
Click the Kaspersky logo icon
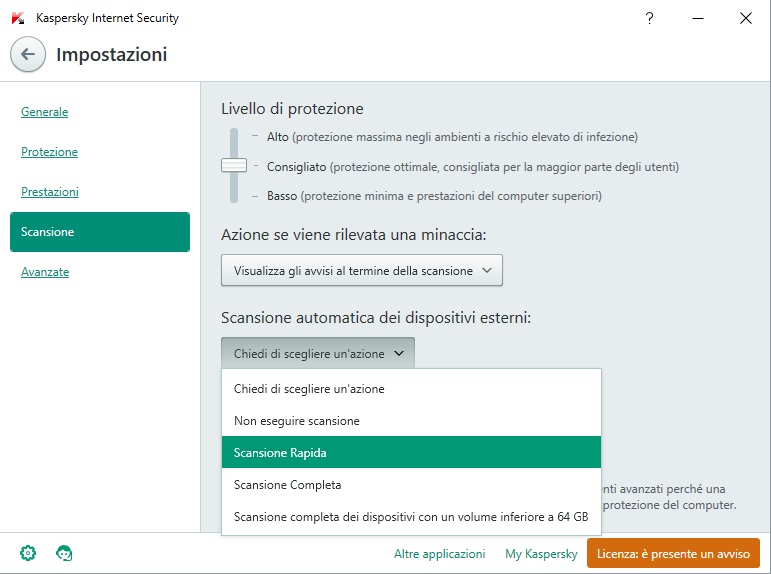(18, 18)
